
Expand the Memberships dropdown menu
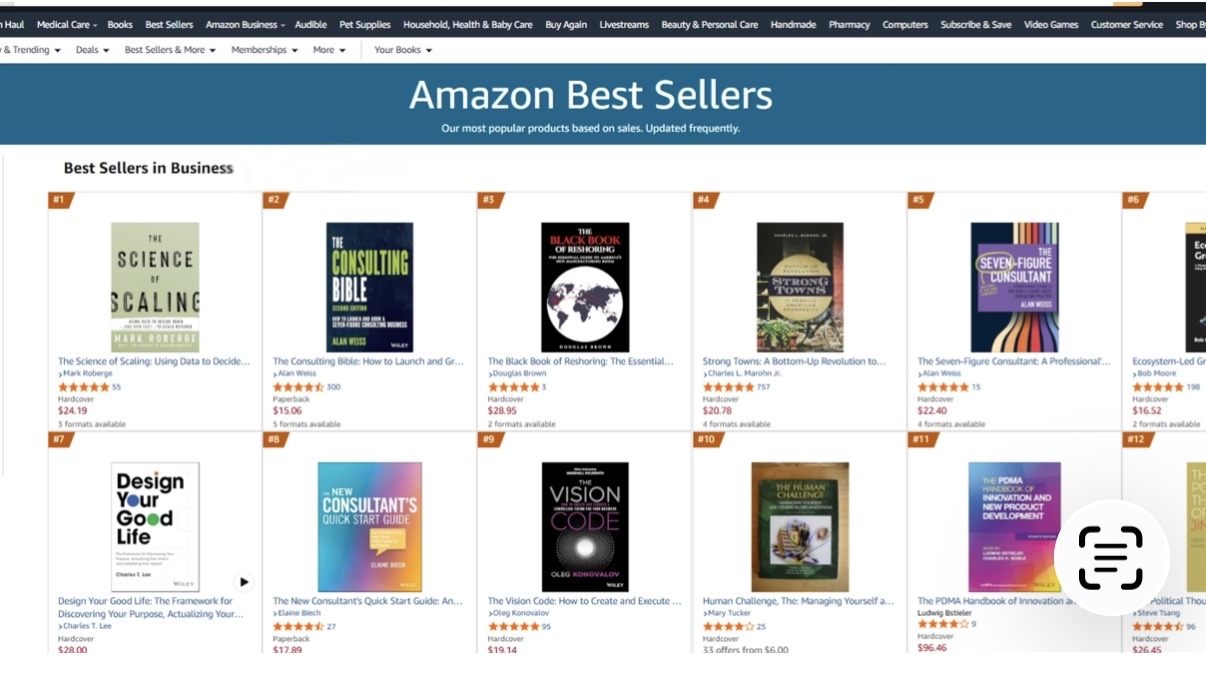pos(264,50)
